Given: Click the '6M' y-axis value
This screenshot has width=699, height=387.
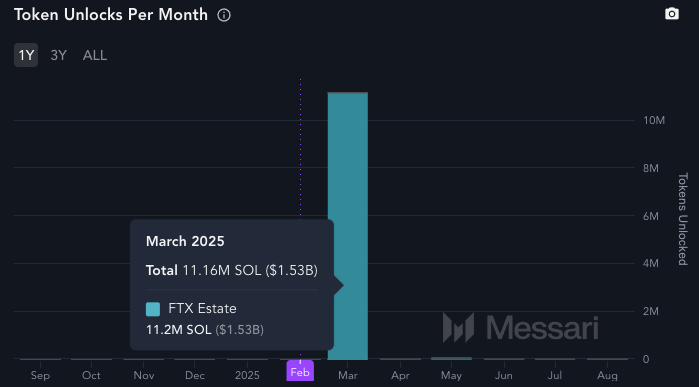Looking at the screenshot, I should pyautogui.click(x=651, y=216).
